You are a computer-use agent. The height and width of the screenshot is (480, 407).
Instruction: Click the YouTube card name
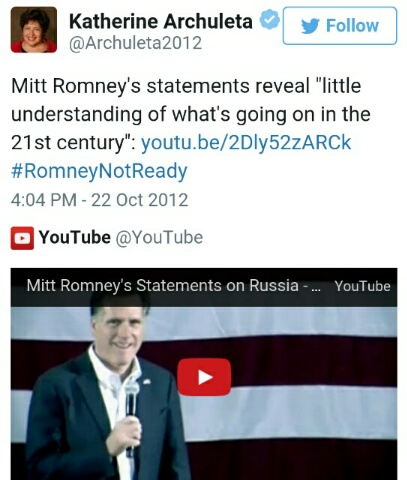(x=75, y=237)
